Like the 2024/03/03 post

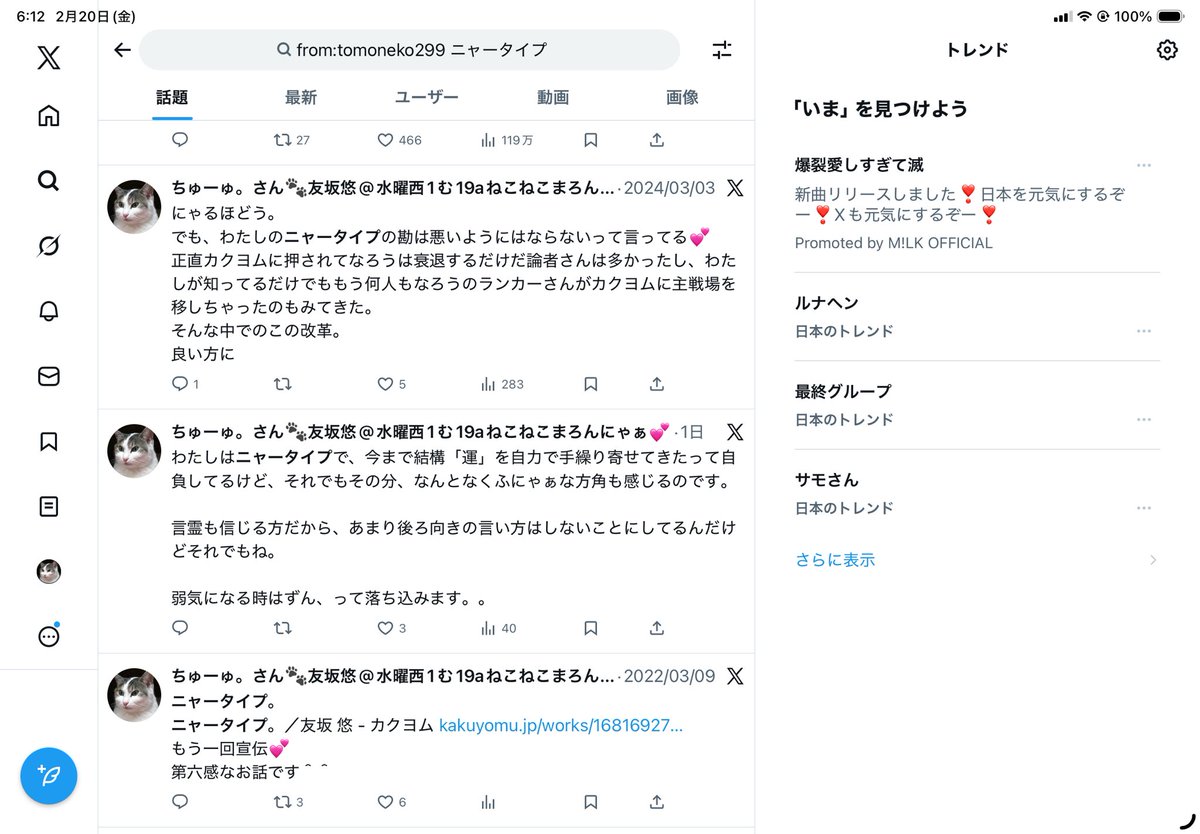tap(391, 384)
